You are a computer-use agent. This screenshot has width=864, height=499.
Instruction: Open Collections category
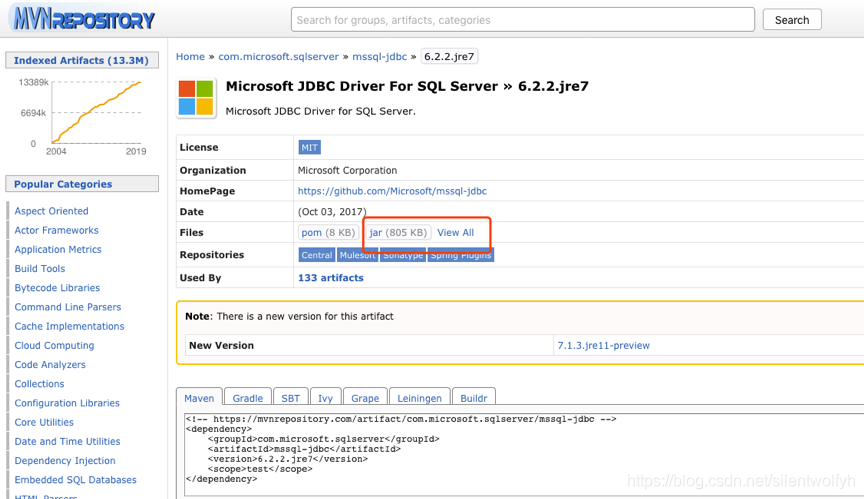(39, 384)
